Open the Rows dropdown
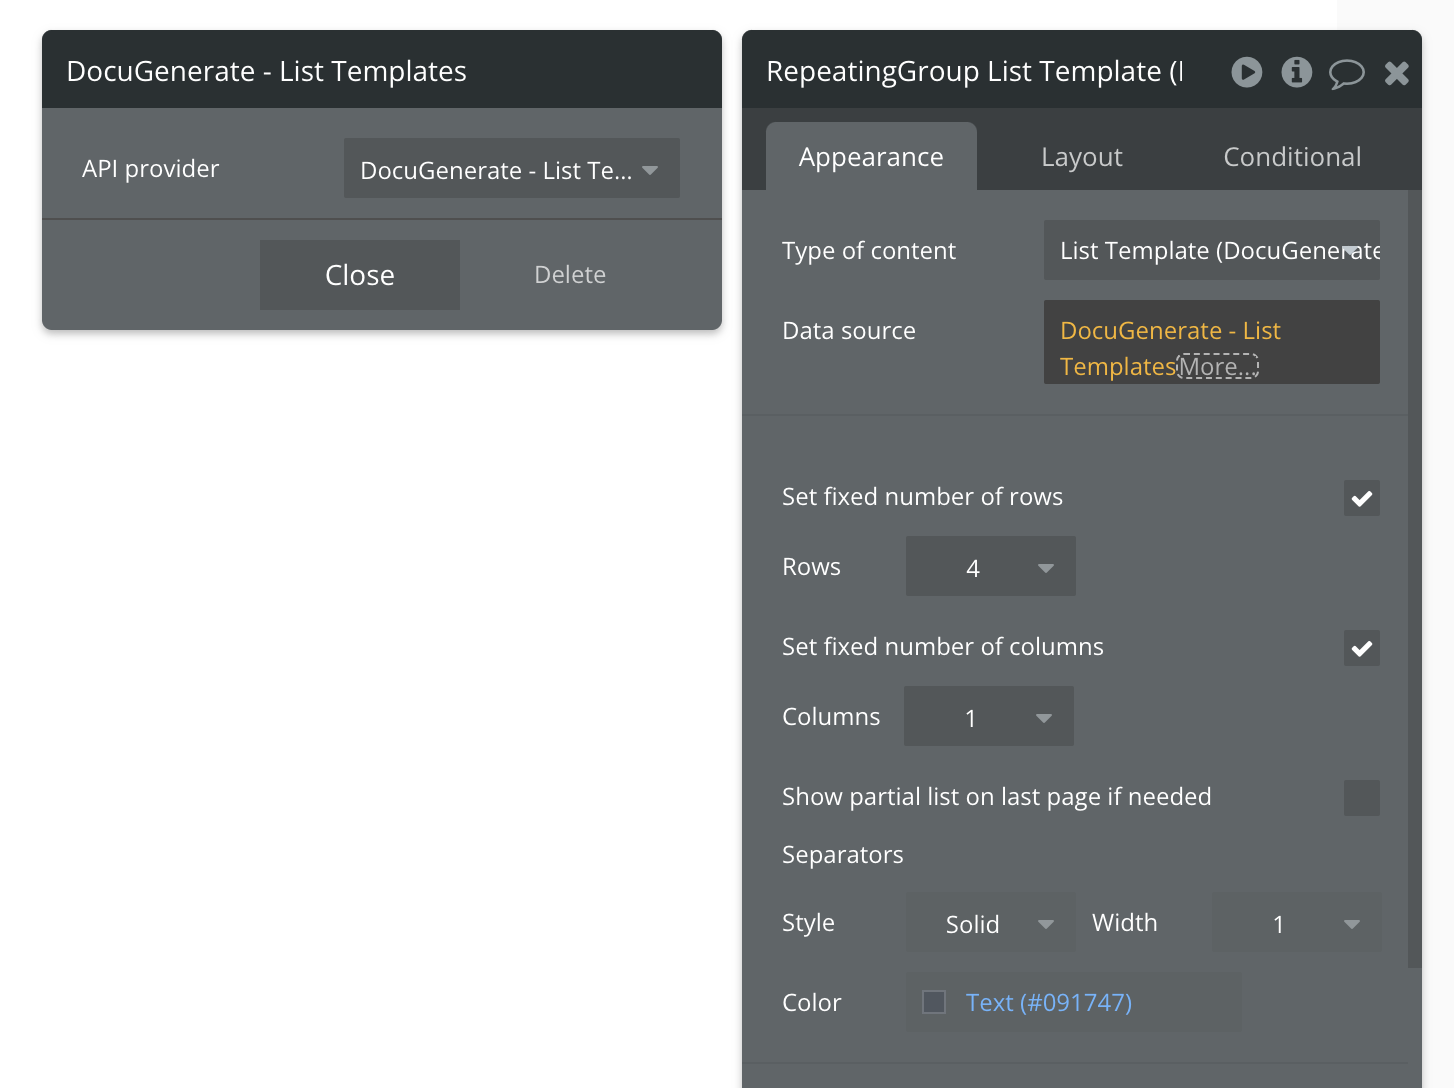The image size is (1454, 1088). (x=991, y=566)
